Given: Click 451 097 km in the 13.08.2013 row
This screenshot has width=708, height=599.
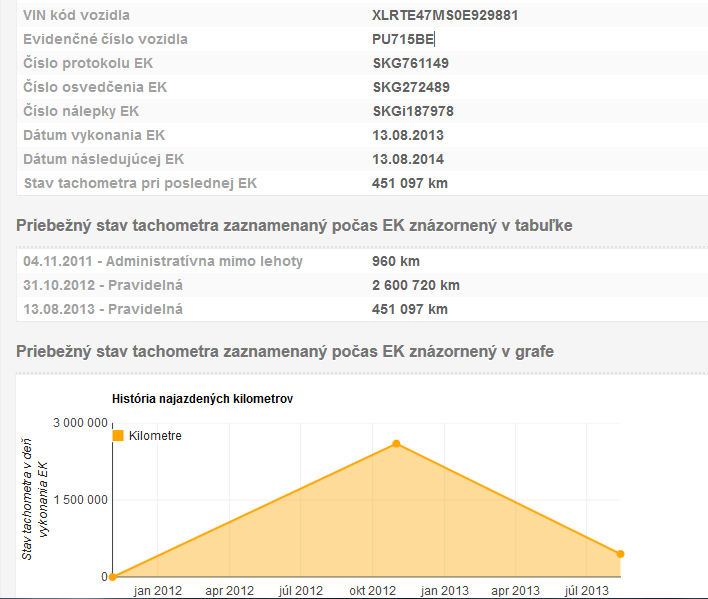Looking at the screenshot, I should tap(410, 309).
